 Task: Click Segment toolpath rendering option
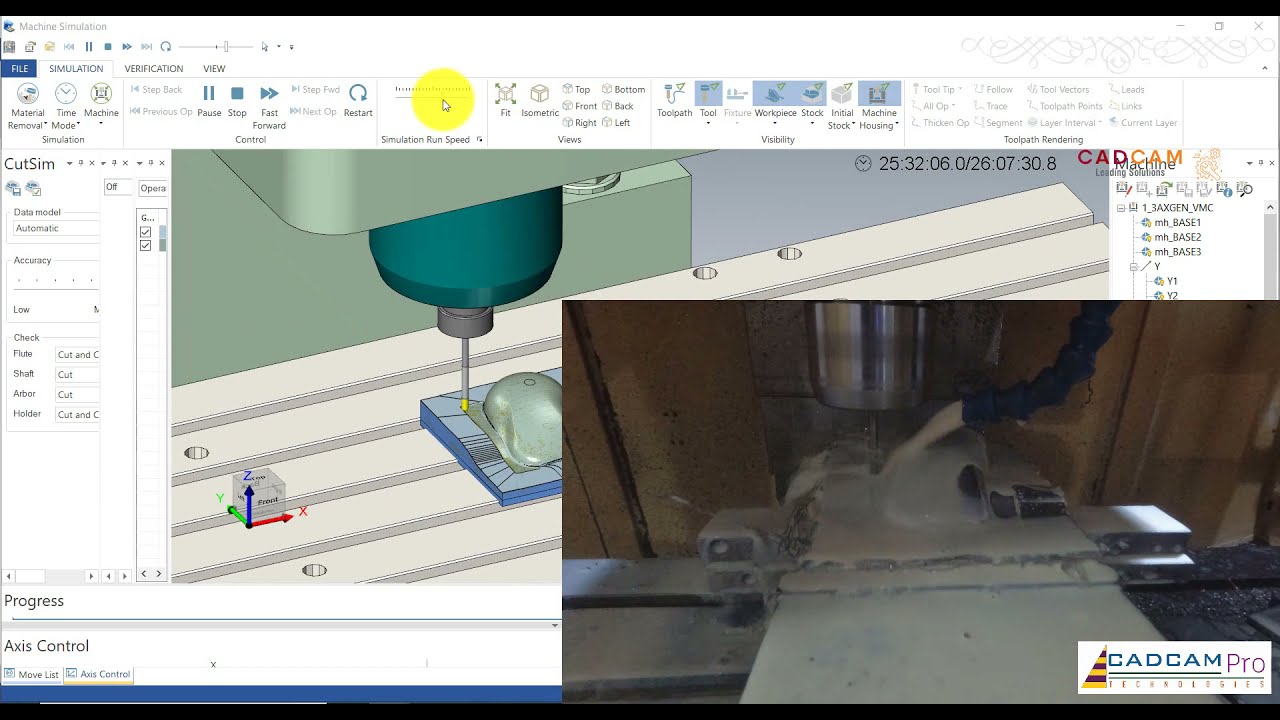(998, 123)
